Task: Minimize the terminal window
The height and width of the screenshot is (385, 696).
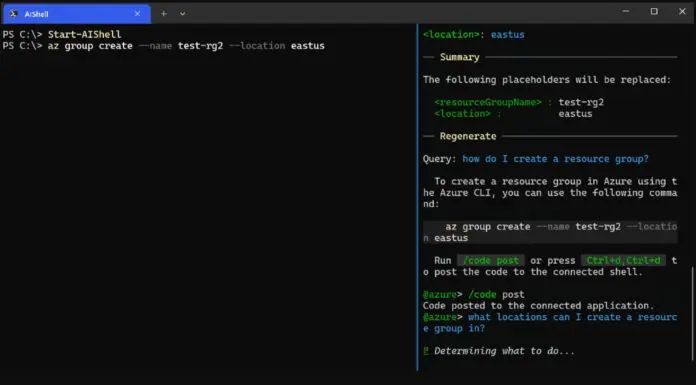Action: tap(626, 12)
